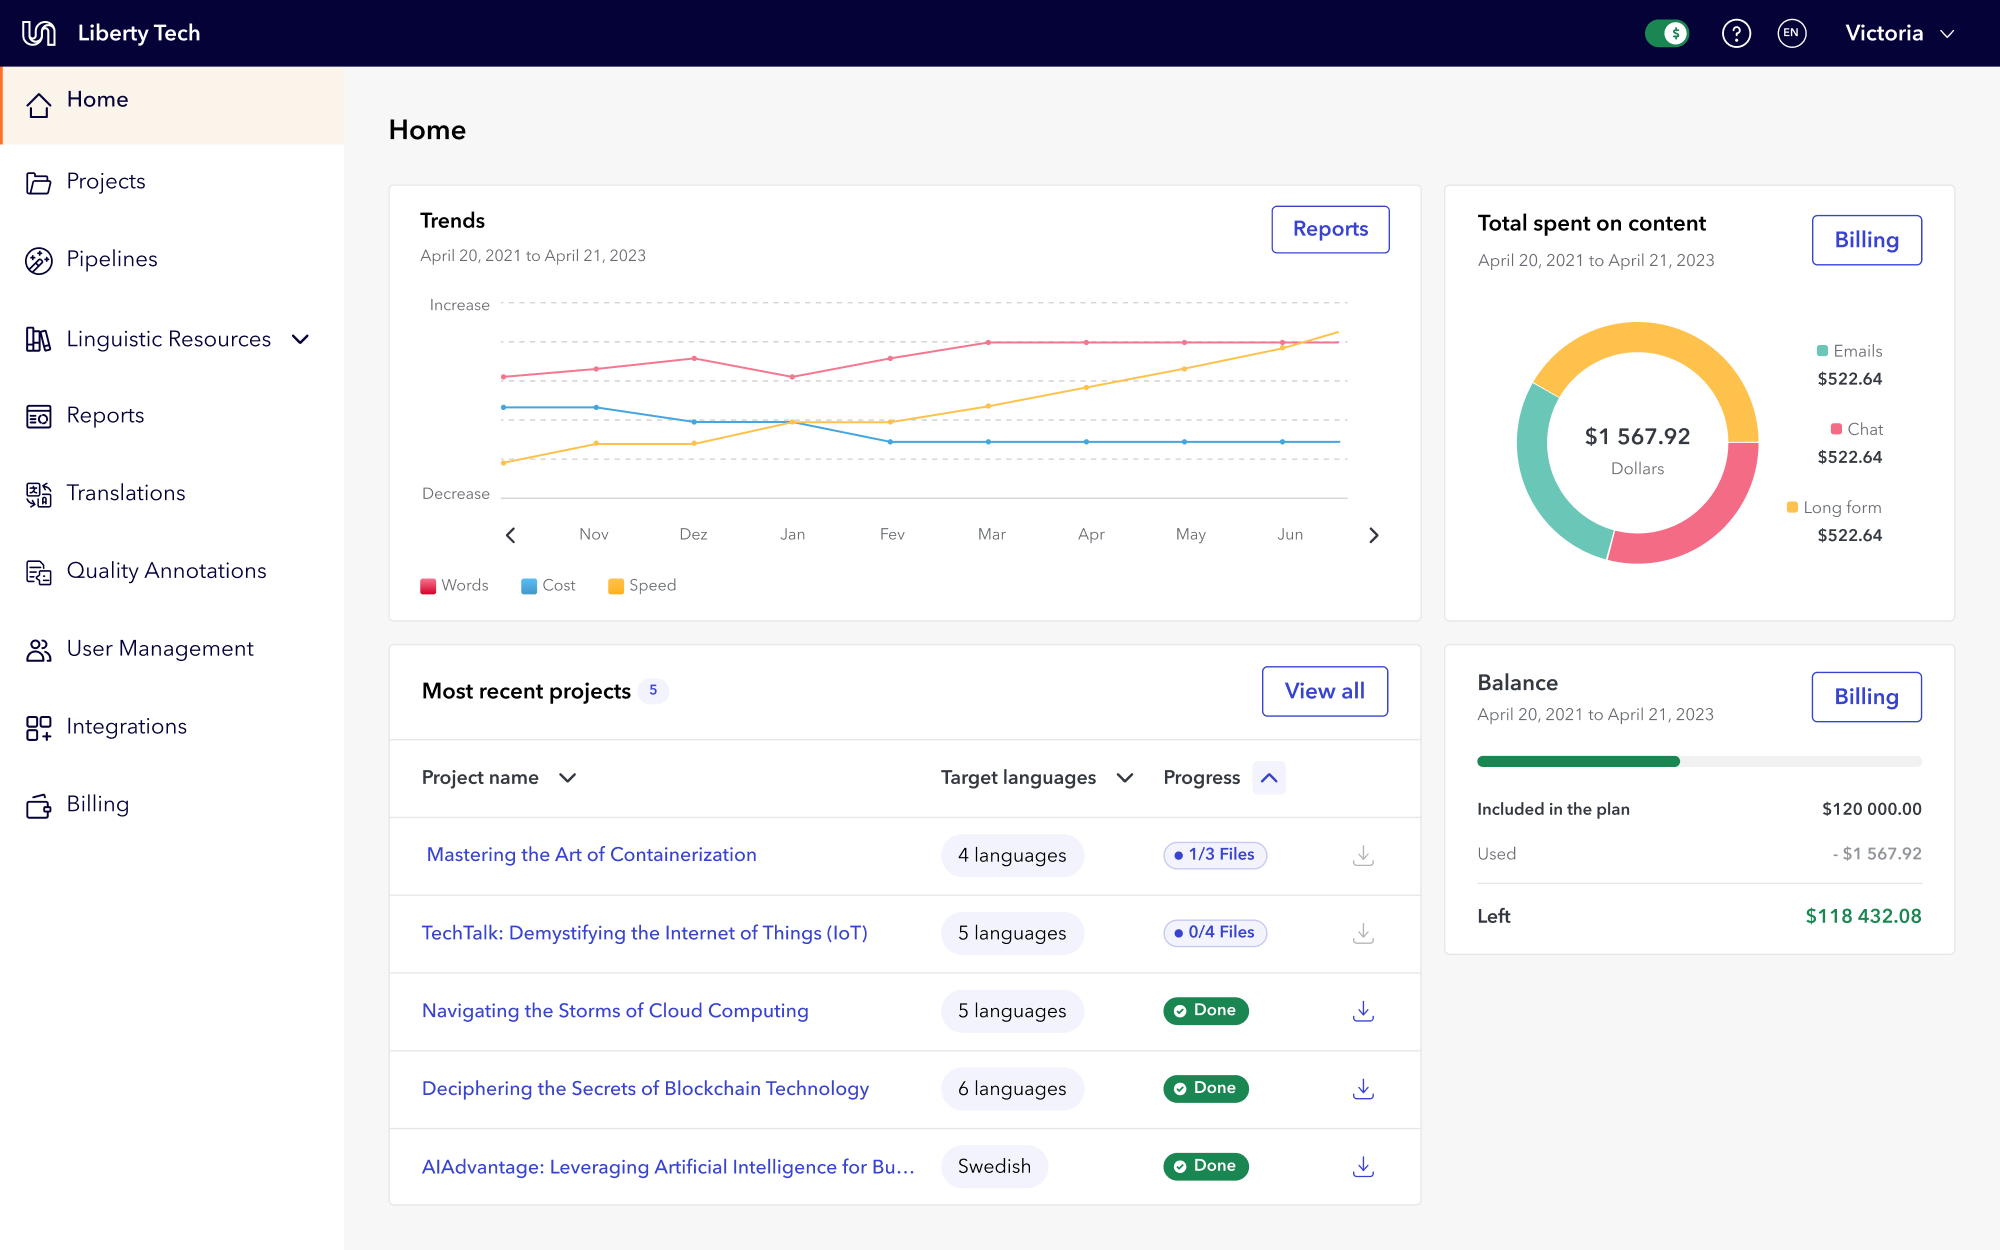This screenshot has width=2000, height=1250.
Task: Select the Translations sidebar icon
Action: 38,492
